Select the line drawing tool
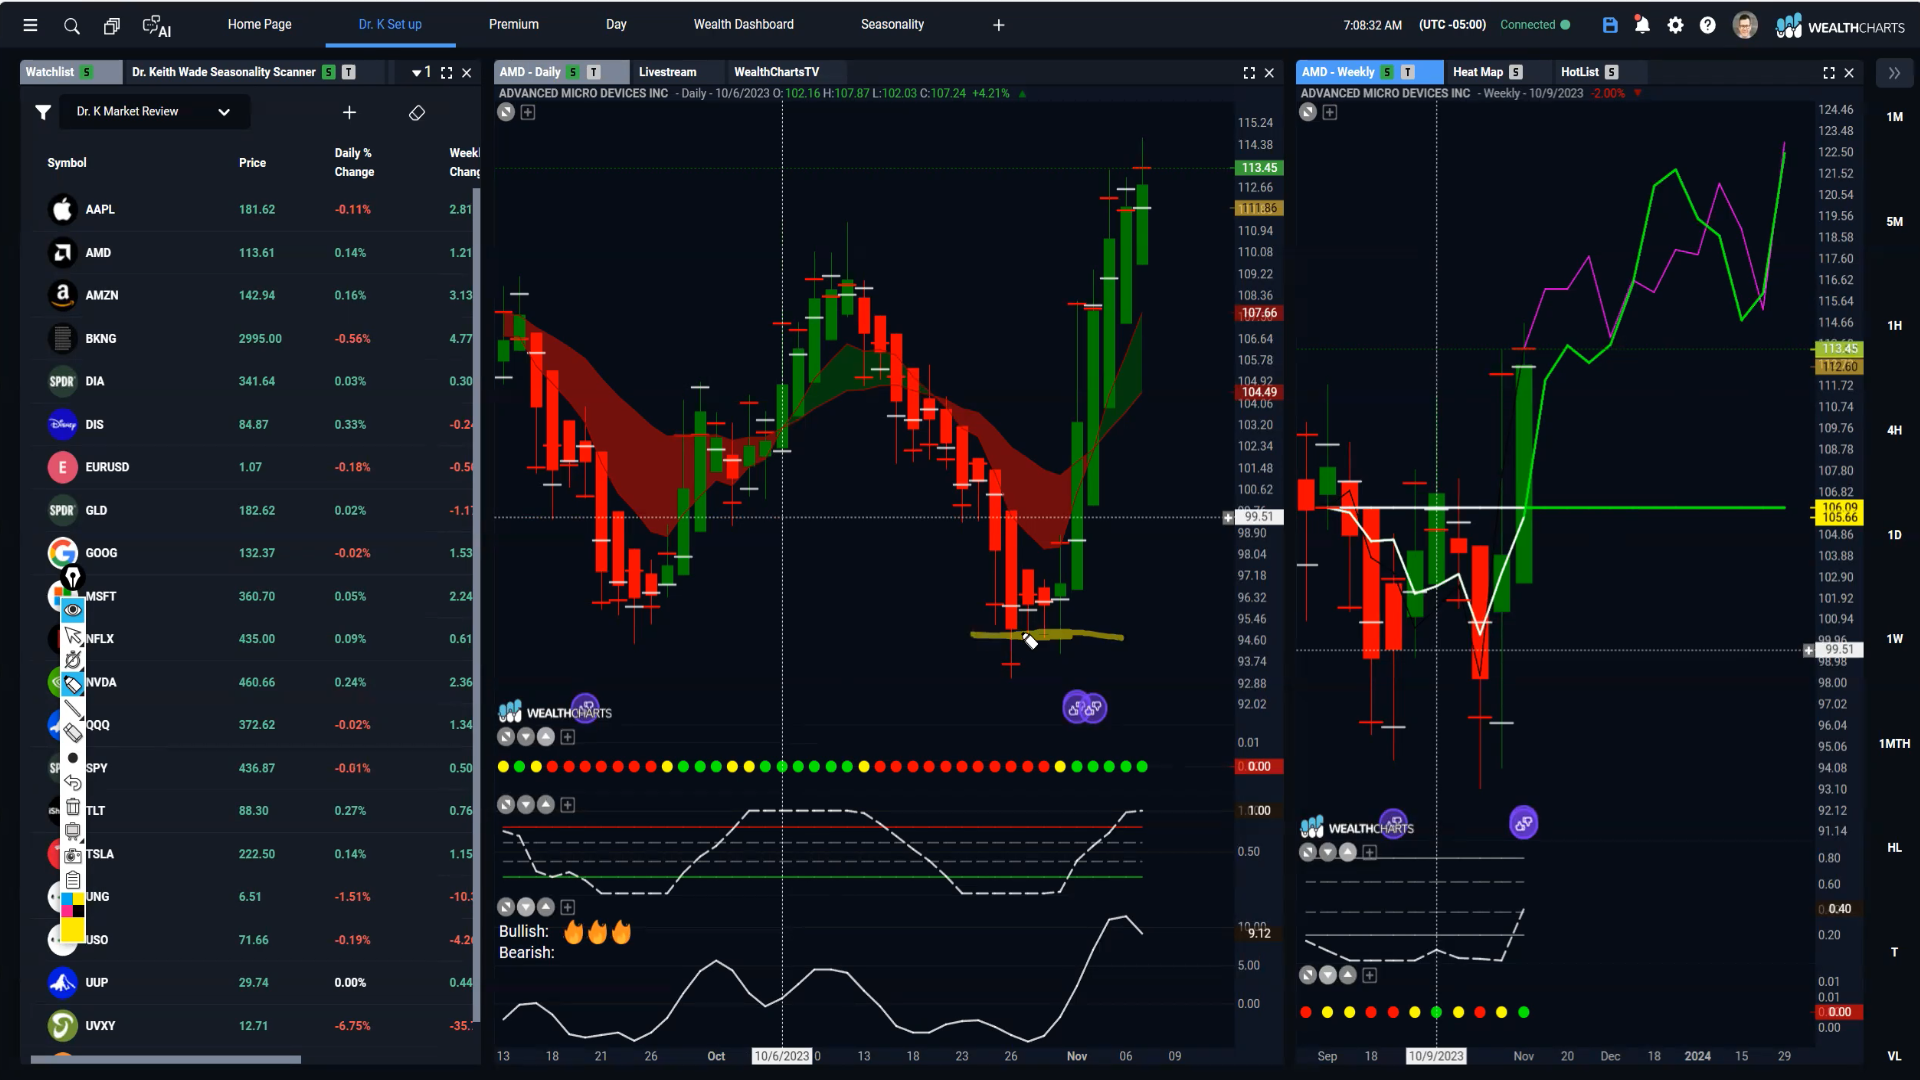The width and height of the screenshot is (1920, 1080). [x=73, y=709]
